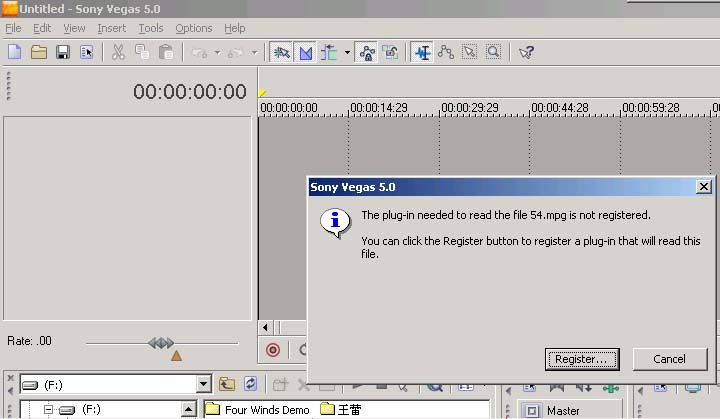This screenshot has height=419, width=720.
Task: Click the ruler at 00:00:29:29
Action: point(470,108)
